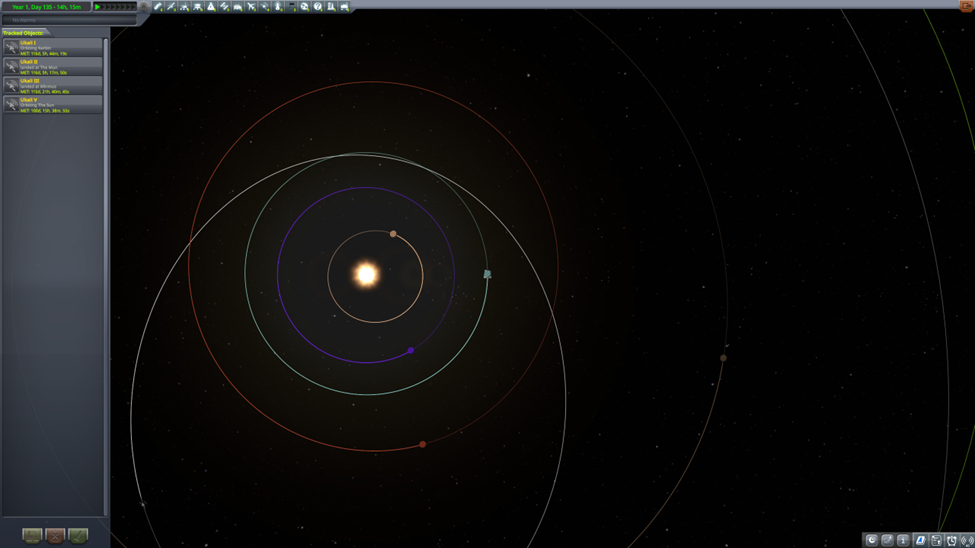This screenshot has height=548, width=975.
Task: Exit the tracking station via orange corner button
Action: [x=966, y=6]
